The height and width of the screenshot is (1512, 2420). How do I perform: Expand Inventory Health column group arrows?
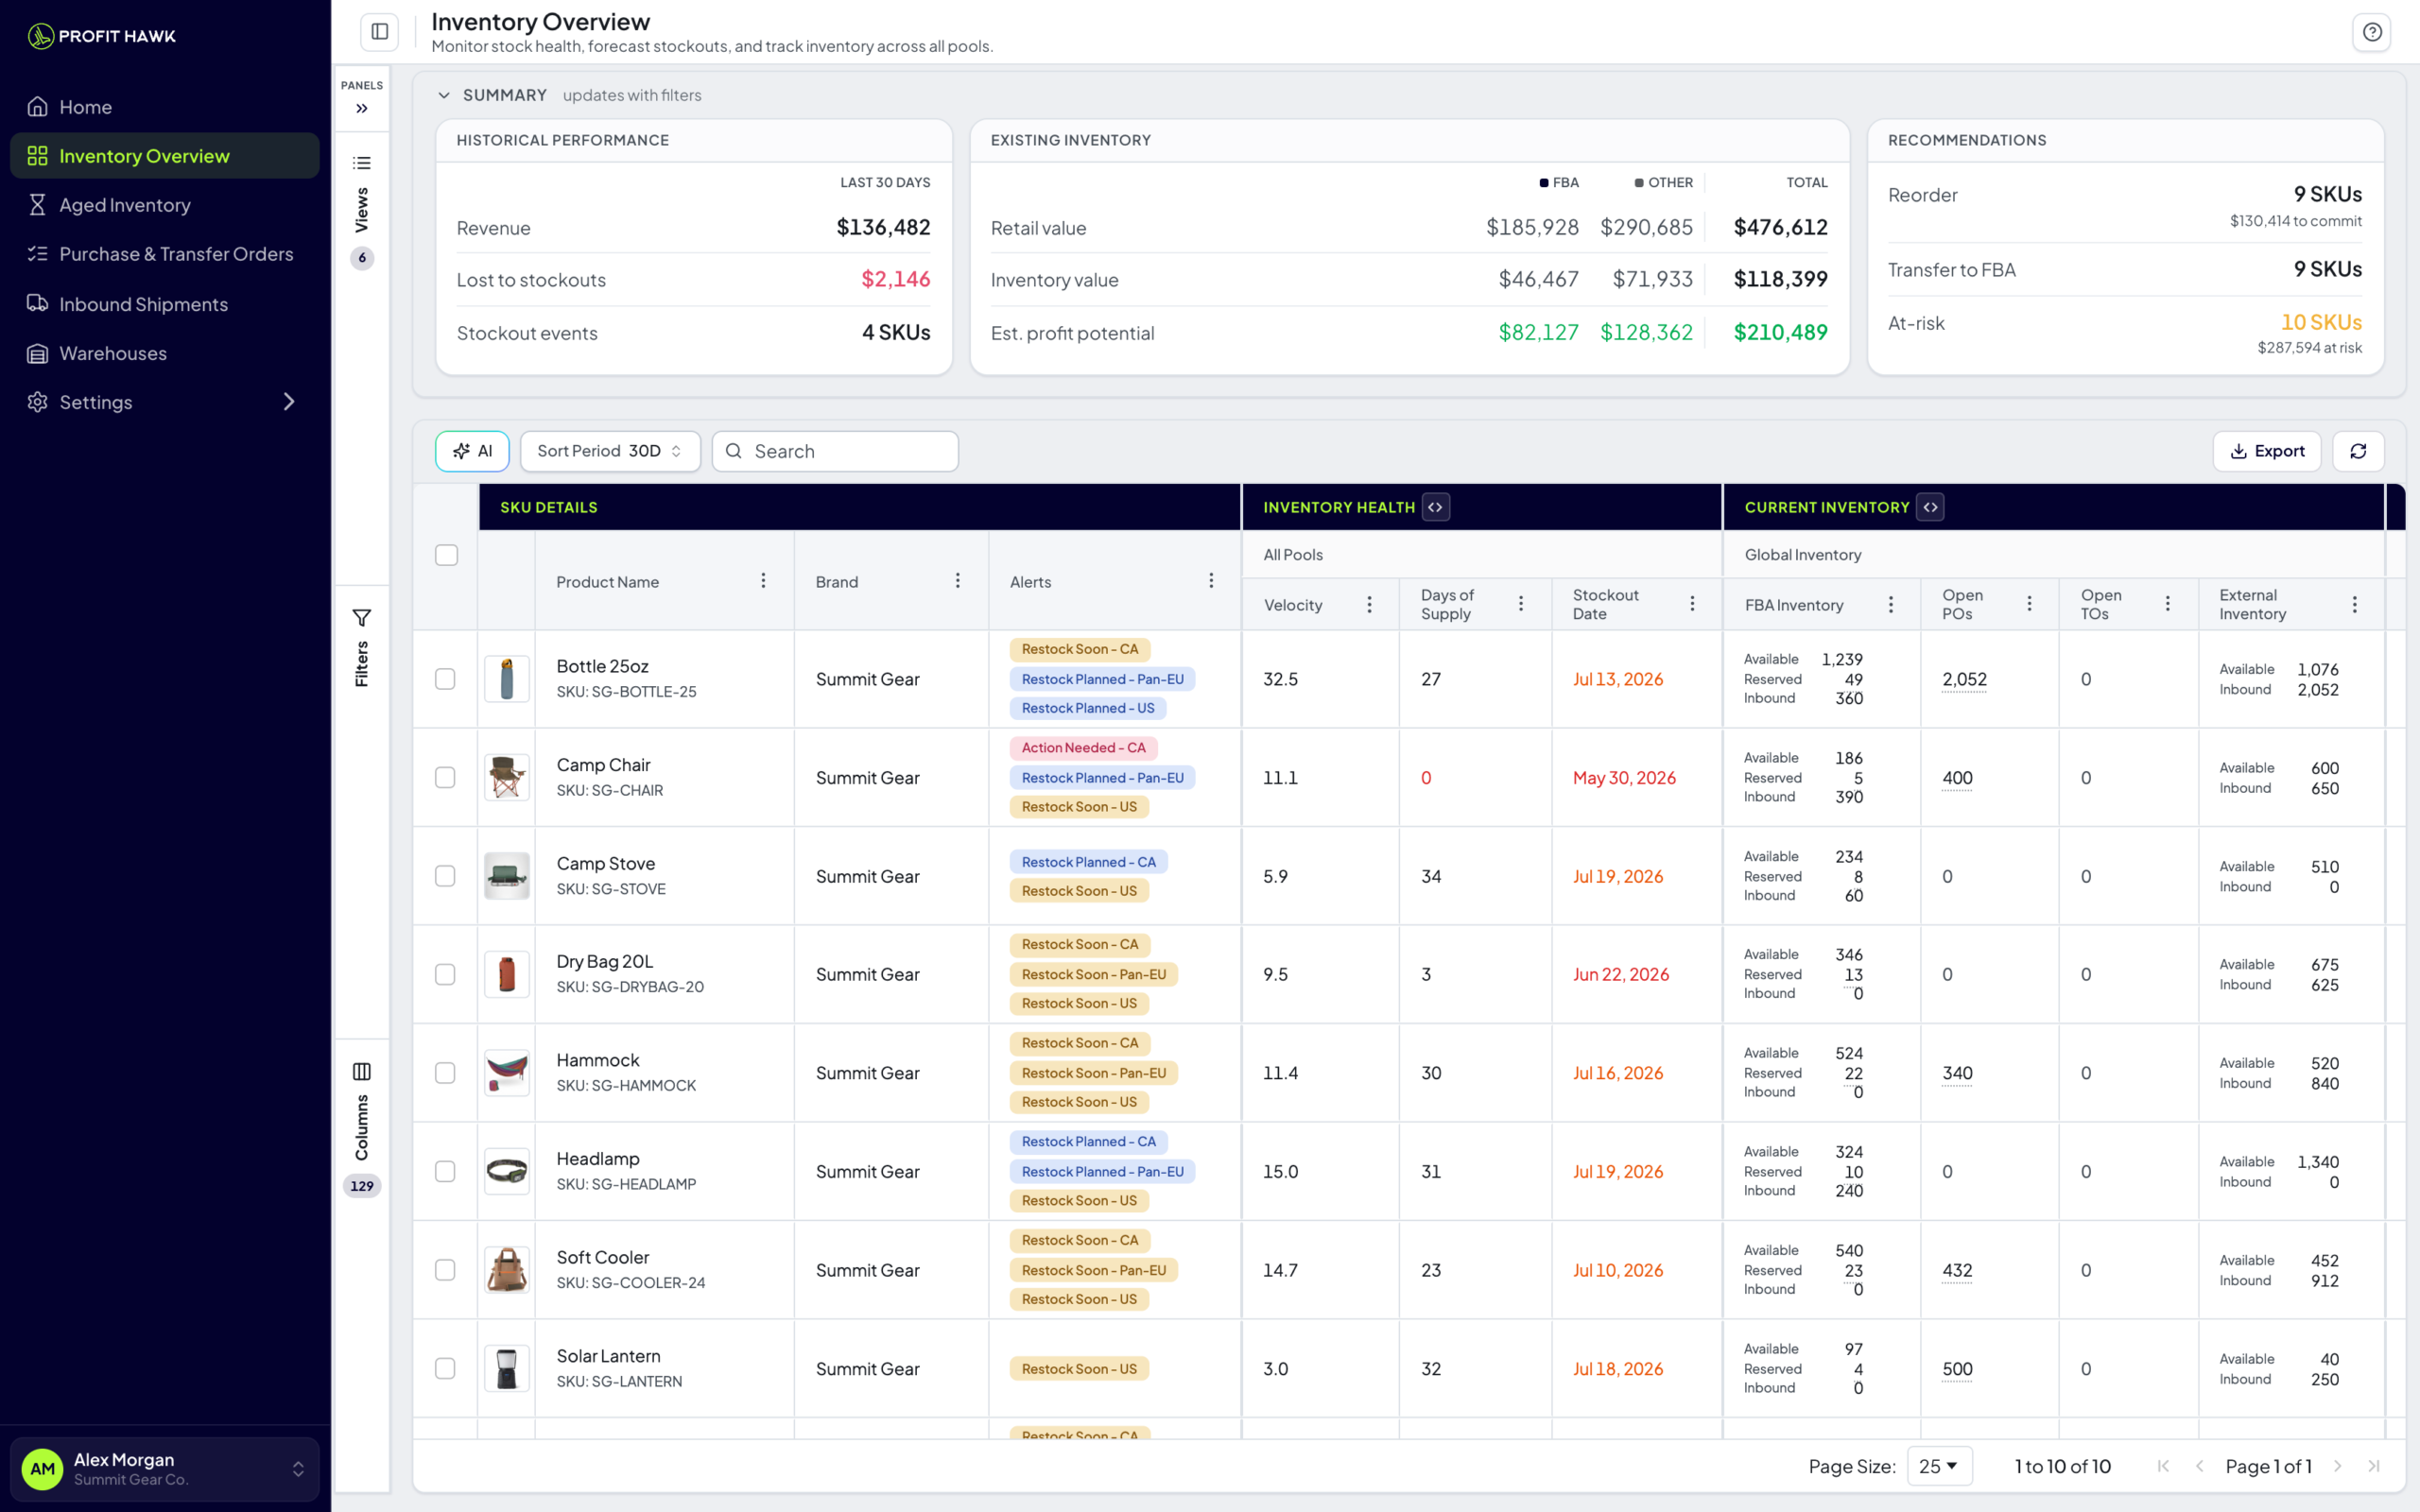[x=1436, y=507]
